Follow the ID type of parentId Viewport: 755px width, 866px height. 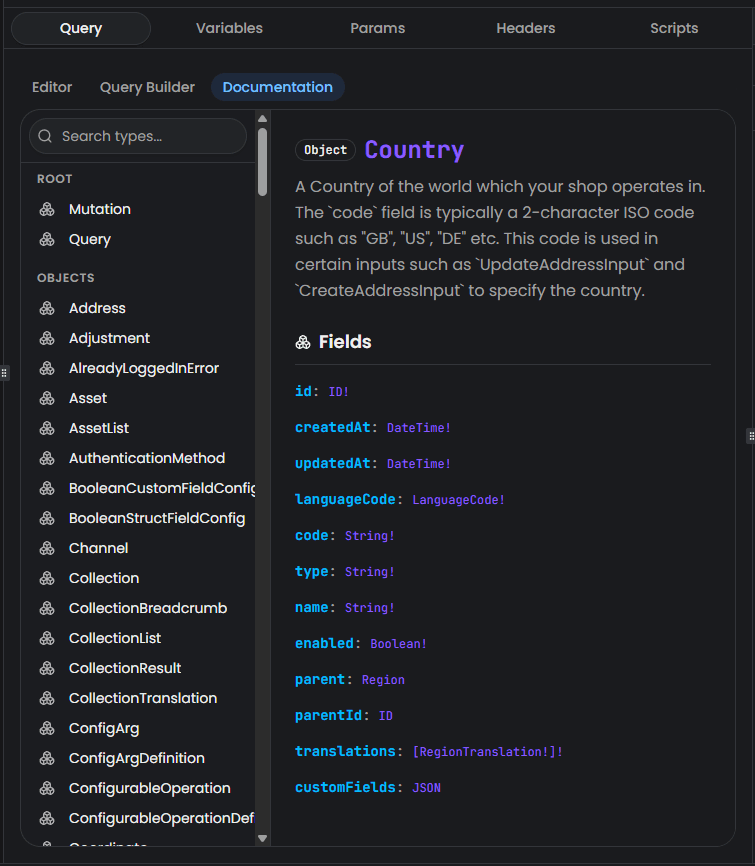[386, 716]
